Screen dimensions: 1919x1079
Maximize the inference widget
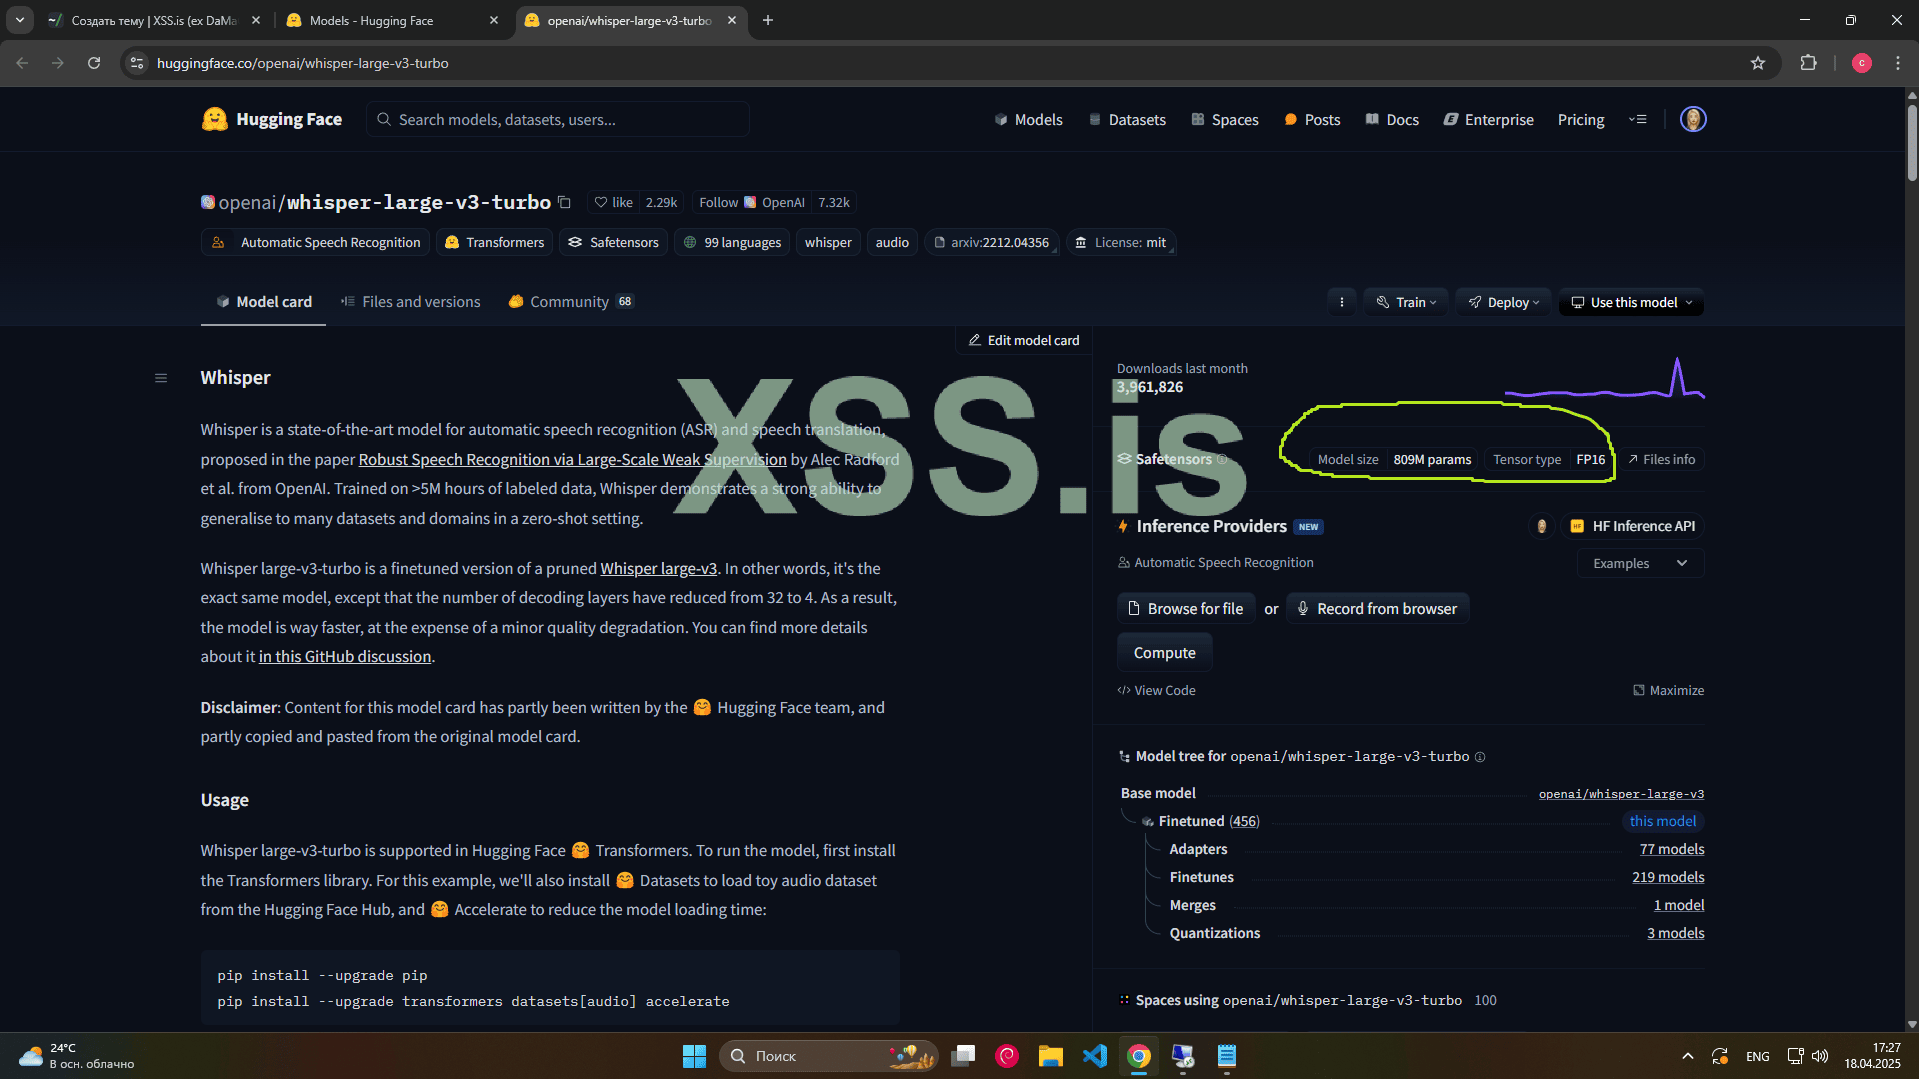[1668, 690]
